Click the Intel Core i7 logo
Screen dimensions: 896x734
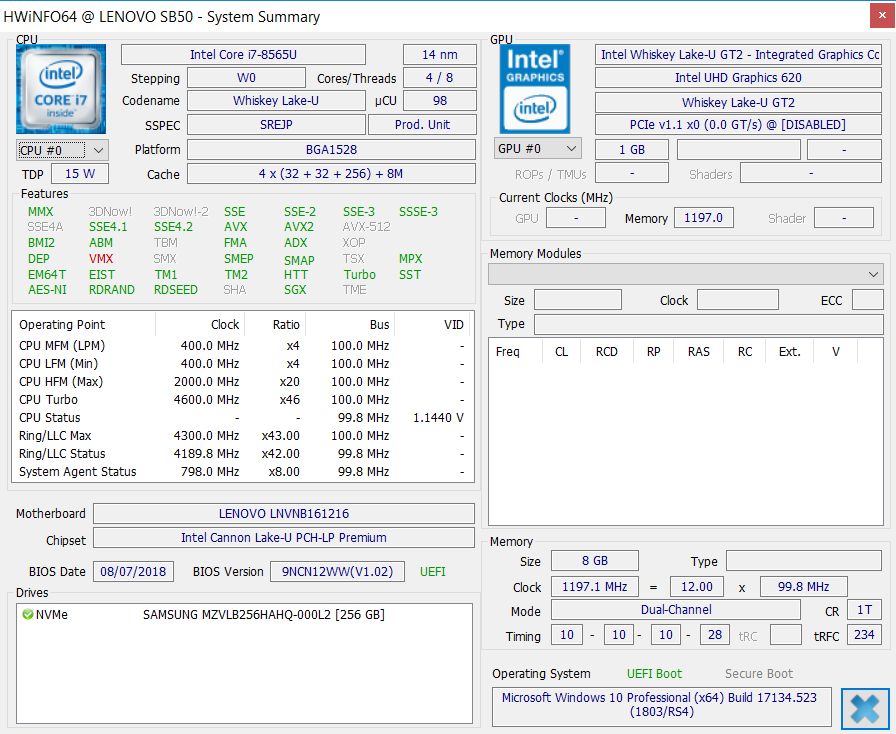[x=61, y=89]
